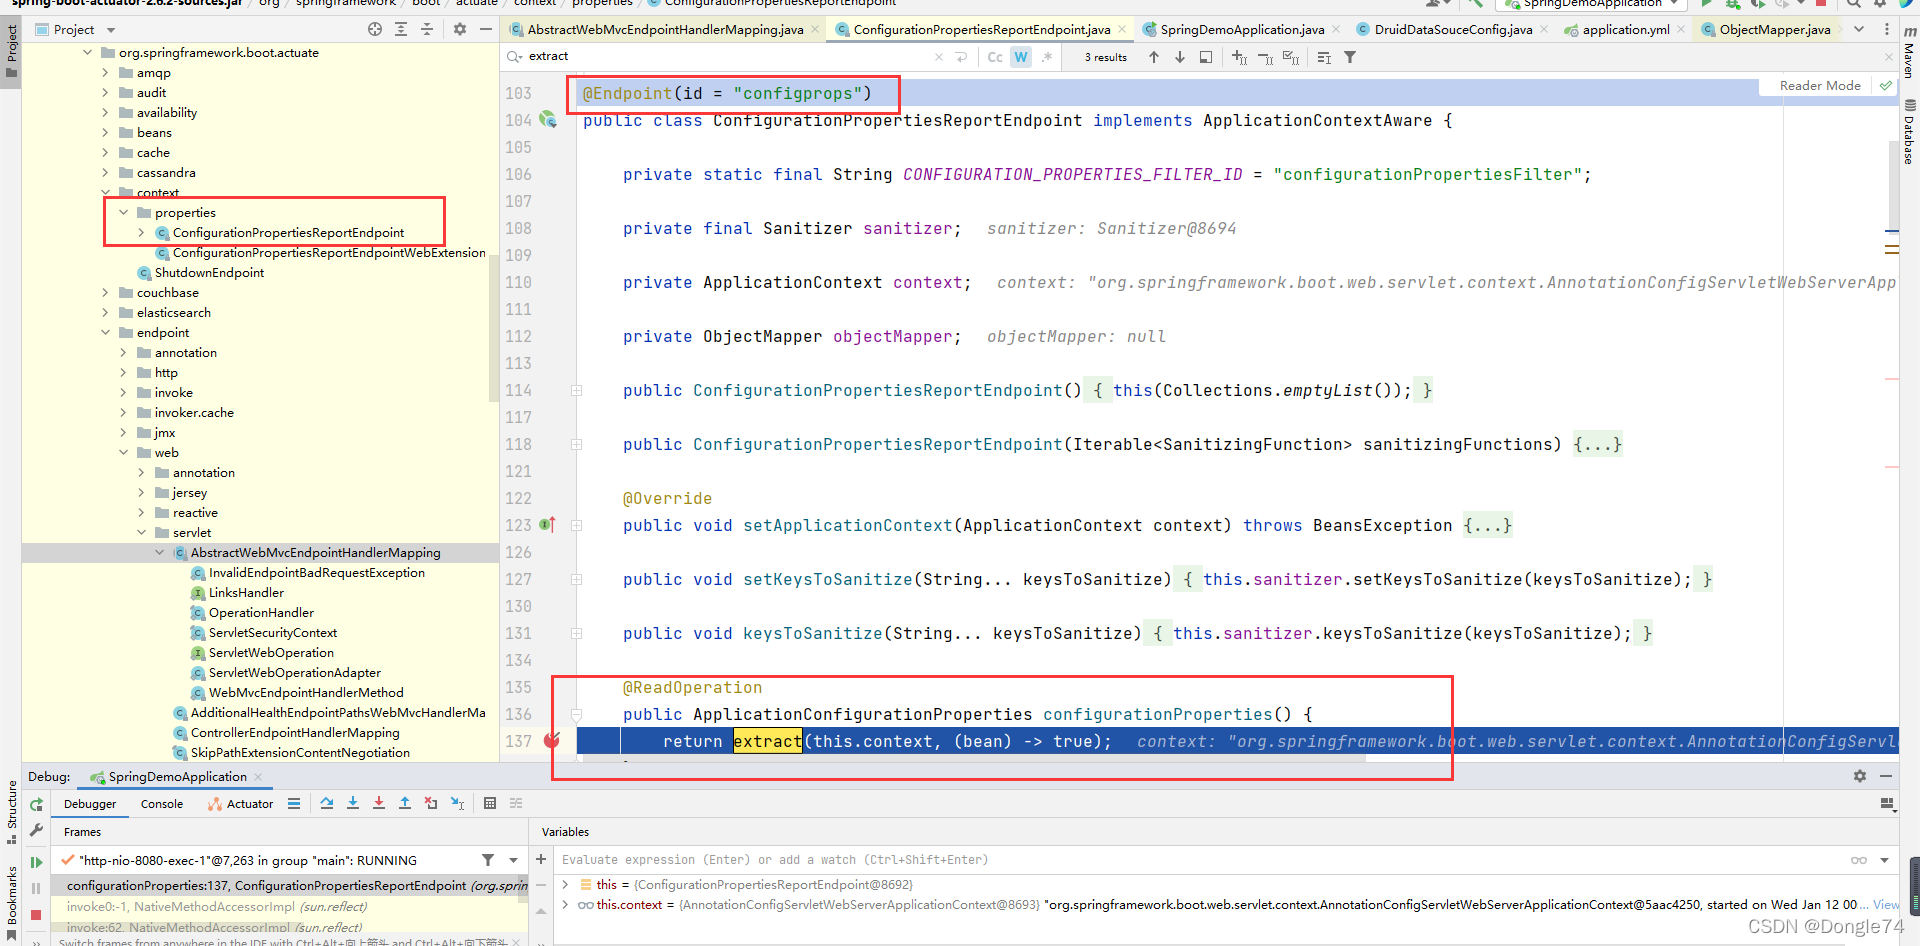
Task: Open Evaluate Expression calculator icon
Action: click(490, 803)
